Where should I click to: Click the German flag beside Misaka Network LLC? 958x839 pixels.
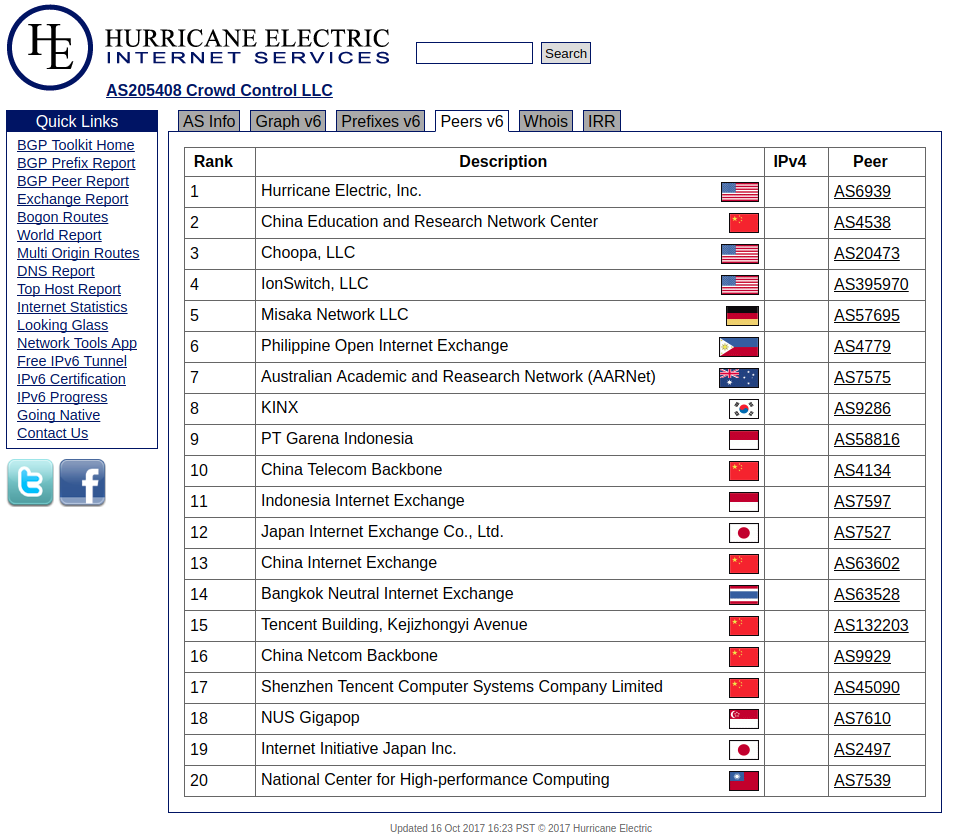pos(742,316)
